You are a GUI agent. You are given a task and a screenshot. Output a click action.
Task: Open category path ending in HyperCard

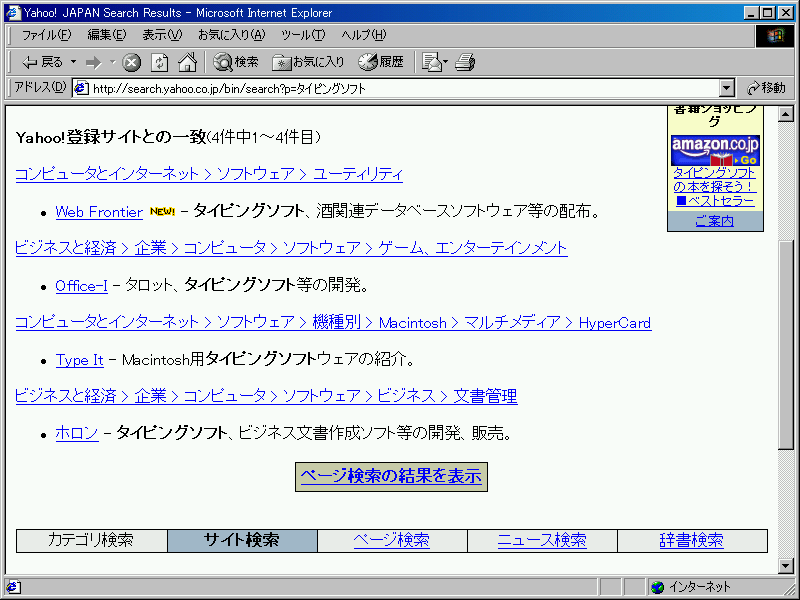[x=333, y=322]
